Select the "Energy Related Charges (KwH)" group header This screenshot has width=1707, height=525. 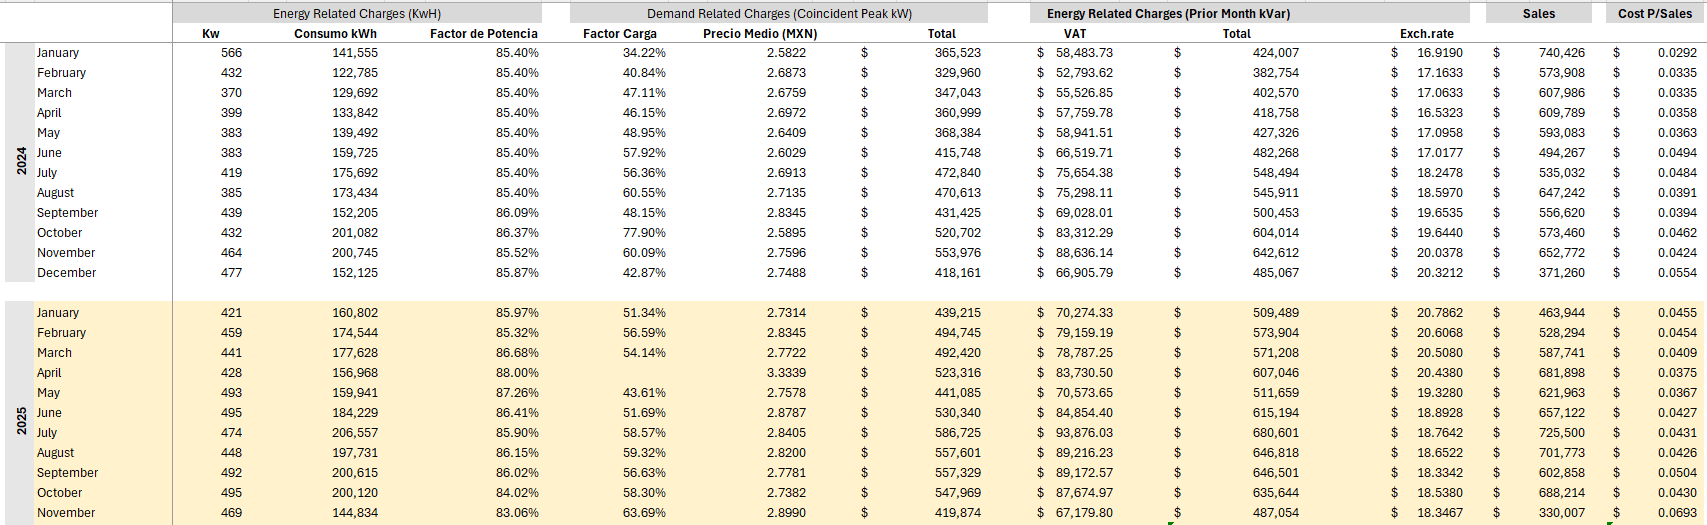(357, 14)
